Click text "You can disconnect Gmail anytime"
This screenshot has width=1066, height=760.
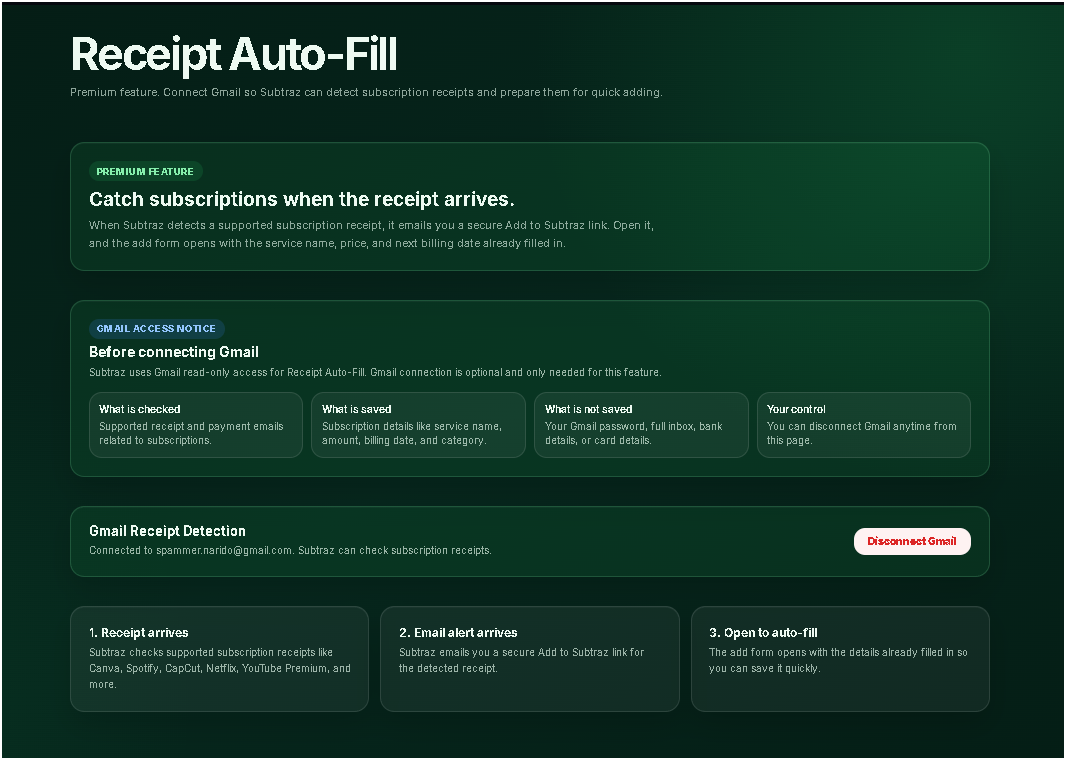(861, 433)
